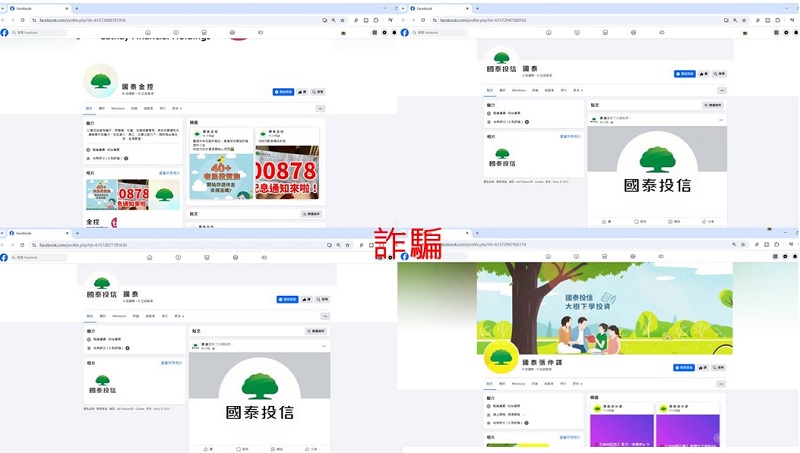Open the 40+ featured post image on 國泰金控 page
Image resolution: width=800 pixels, height=453 pixels.
pyautogui.click(x=221, y=177)
